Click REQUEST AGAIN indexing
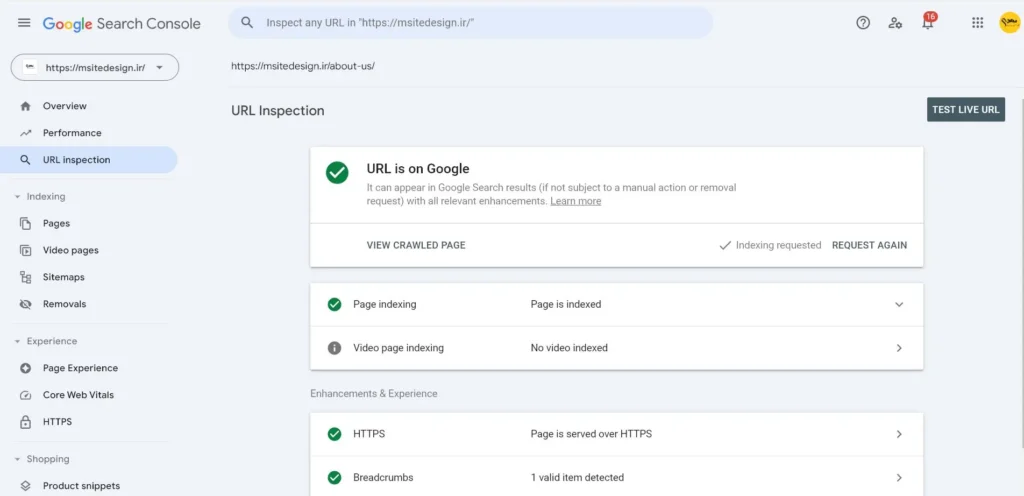The width and height of the screenshot is (1024, 496). tap(869, 245)
